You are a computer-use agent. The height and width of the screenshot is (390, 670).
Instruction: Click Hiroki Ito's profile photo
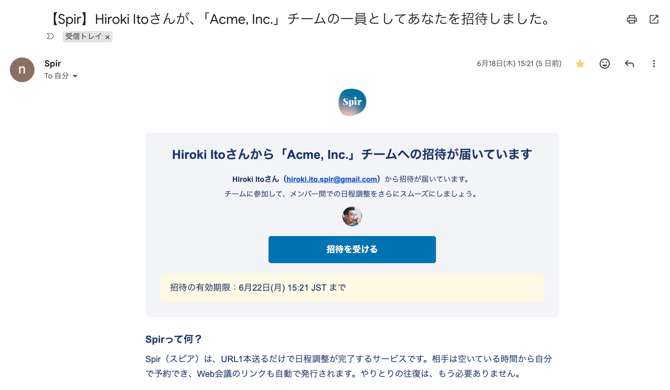(x=352, y=216)
